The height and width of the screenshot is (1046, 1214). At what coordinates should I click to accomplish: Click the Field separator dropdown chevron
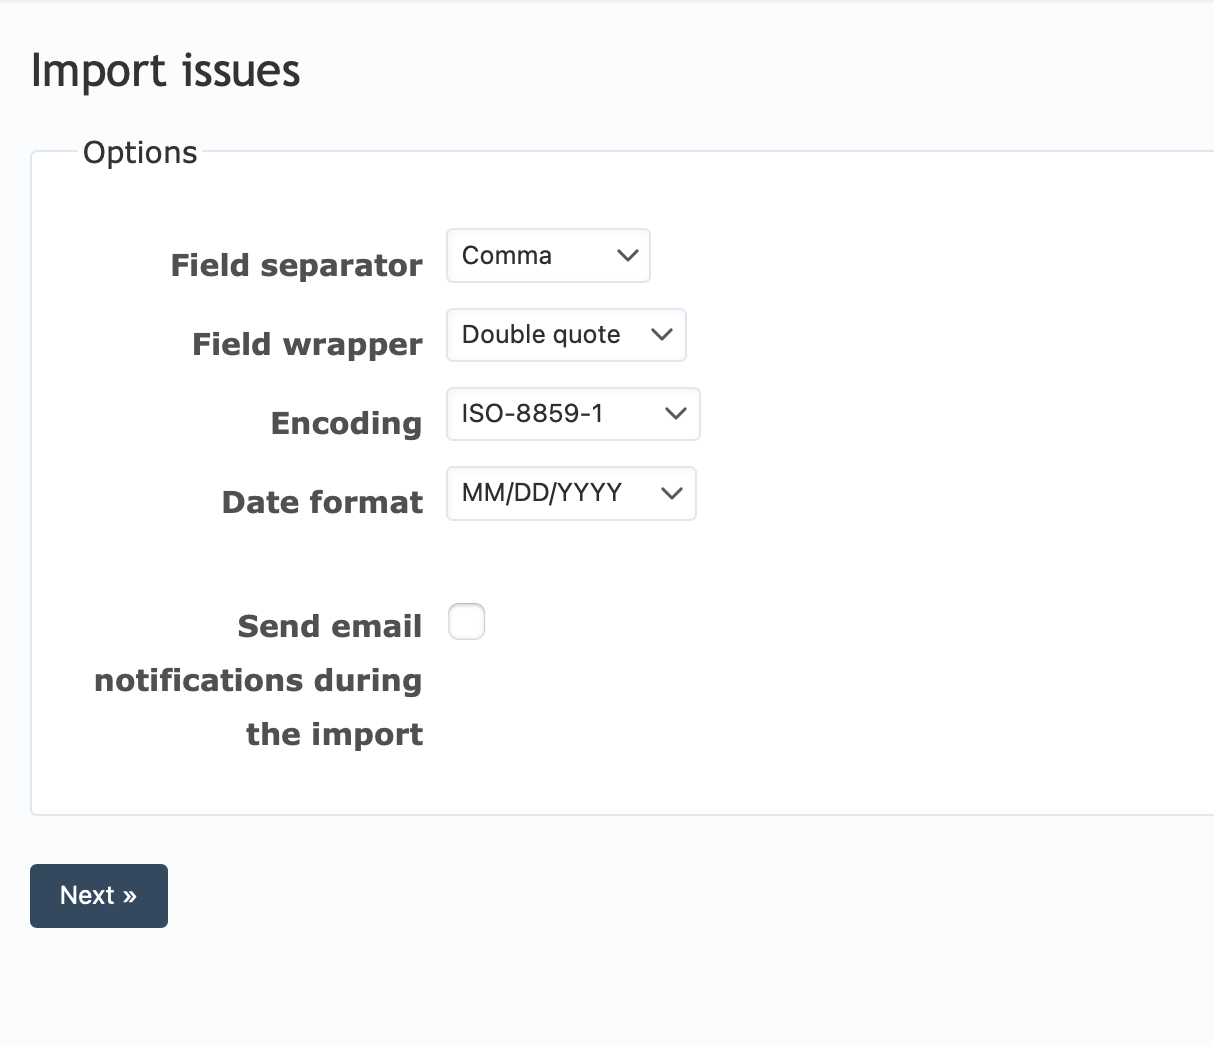pos(628,256)
